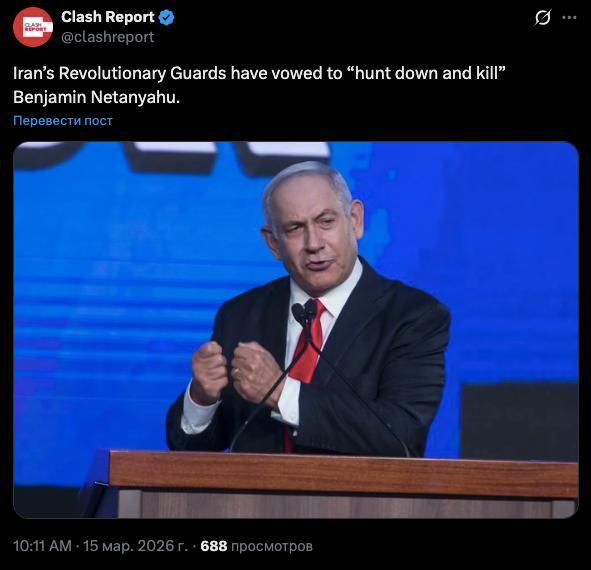Click the Перевести пост translate link
The width and height of the screenshot is (591, 570).
pos(63,121)
